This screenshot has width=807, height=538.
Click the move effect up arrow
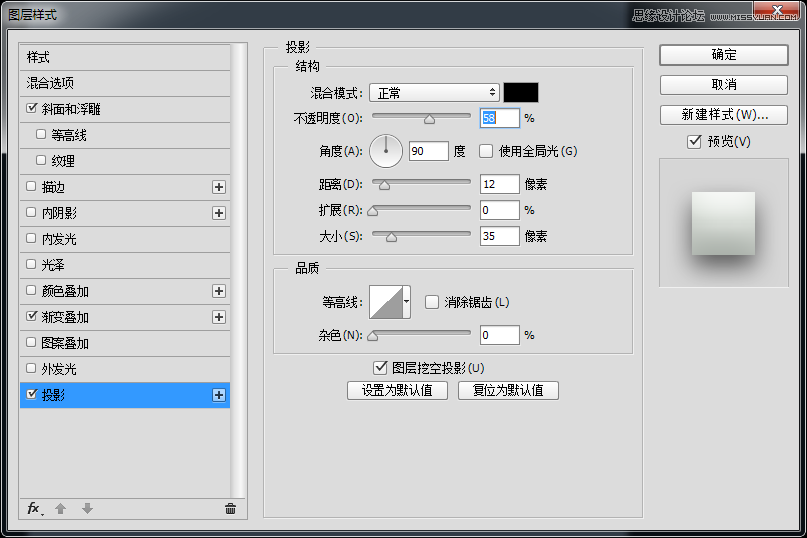(61, 509)
